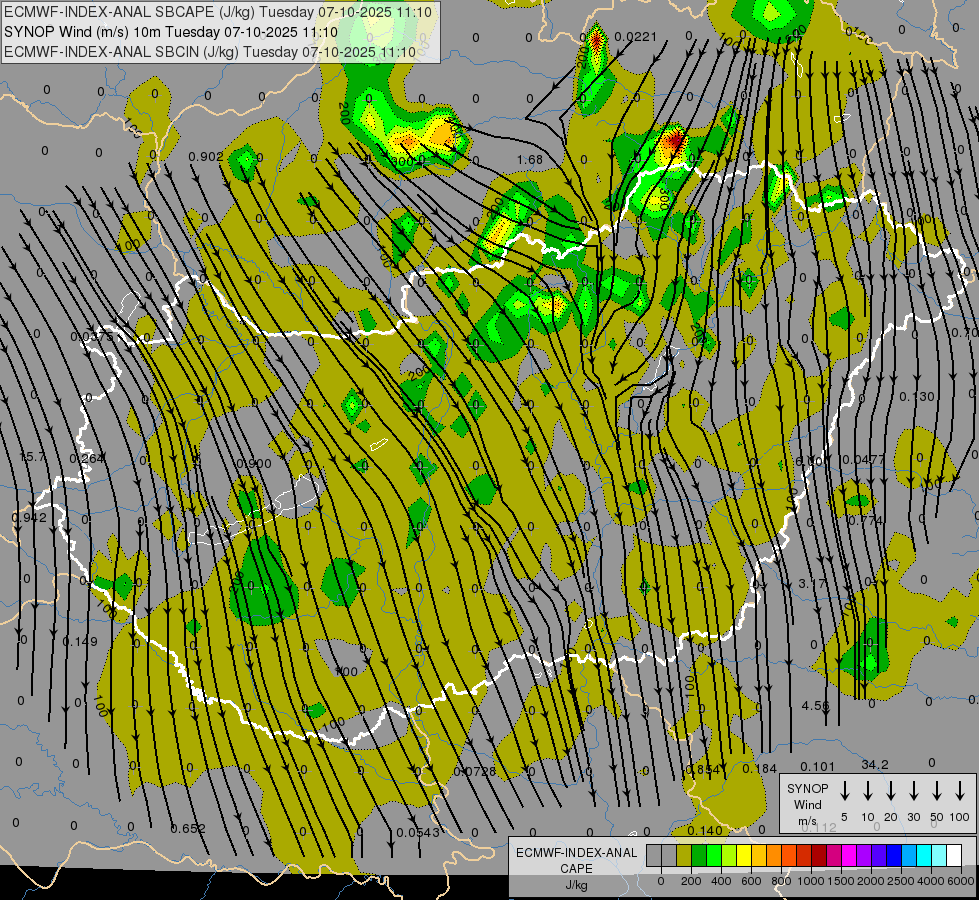979x900 pixels.
Task: Click the map value 0.130
Action: [x=917, y=397]
